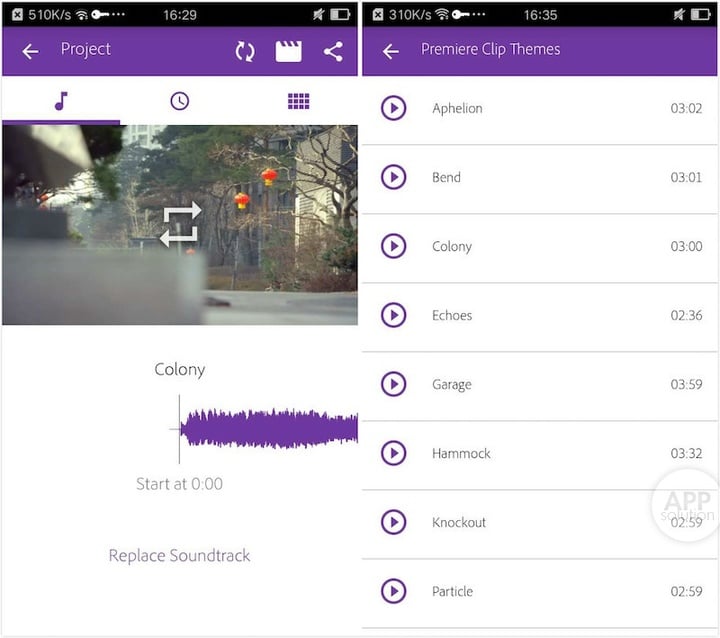The image size is (720, 638).
Task: Play the Hammock theme preview
Action: [x=394, y=453]
